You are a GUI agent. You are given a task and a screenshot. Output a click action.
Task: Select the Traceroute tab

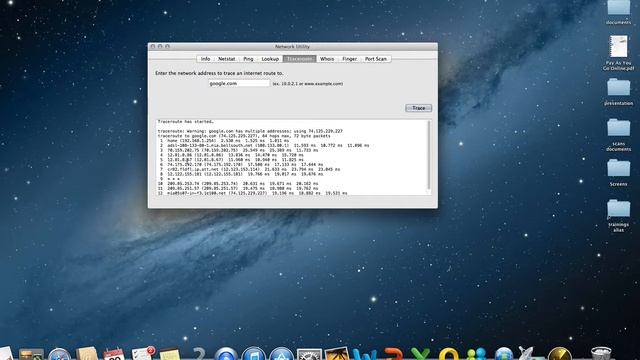[x=299, y=59]
